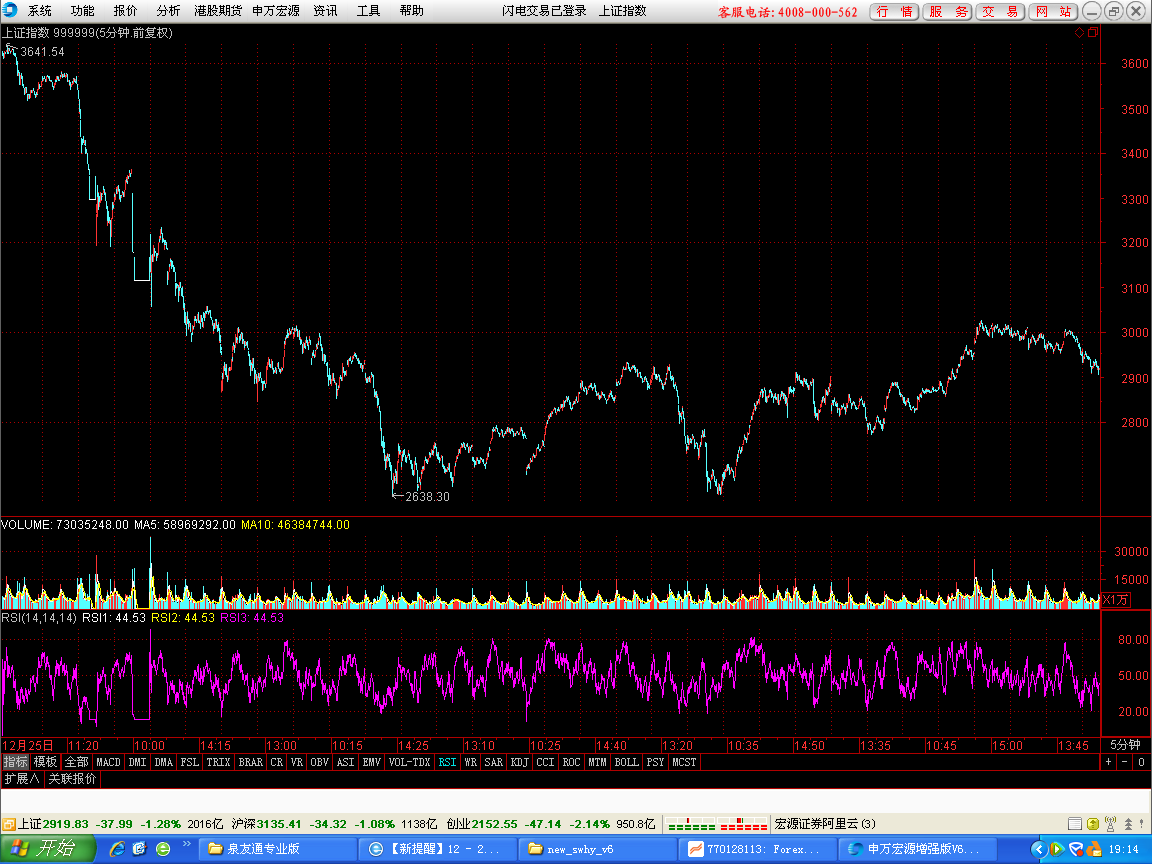
Task: Select the DMI indicator
Action: pos(137,762)
